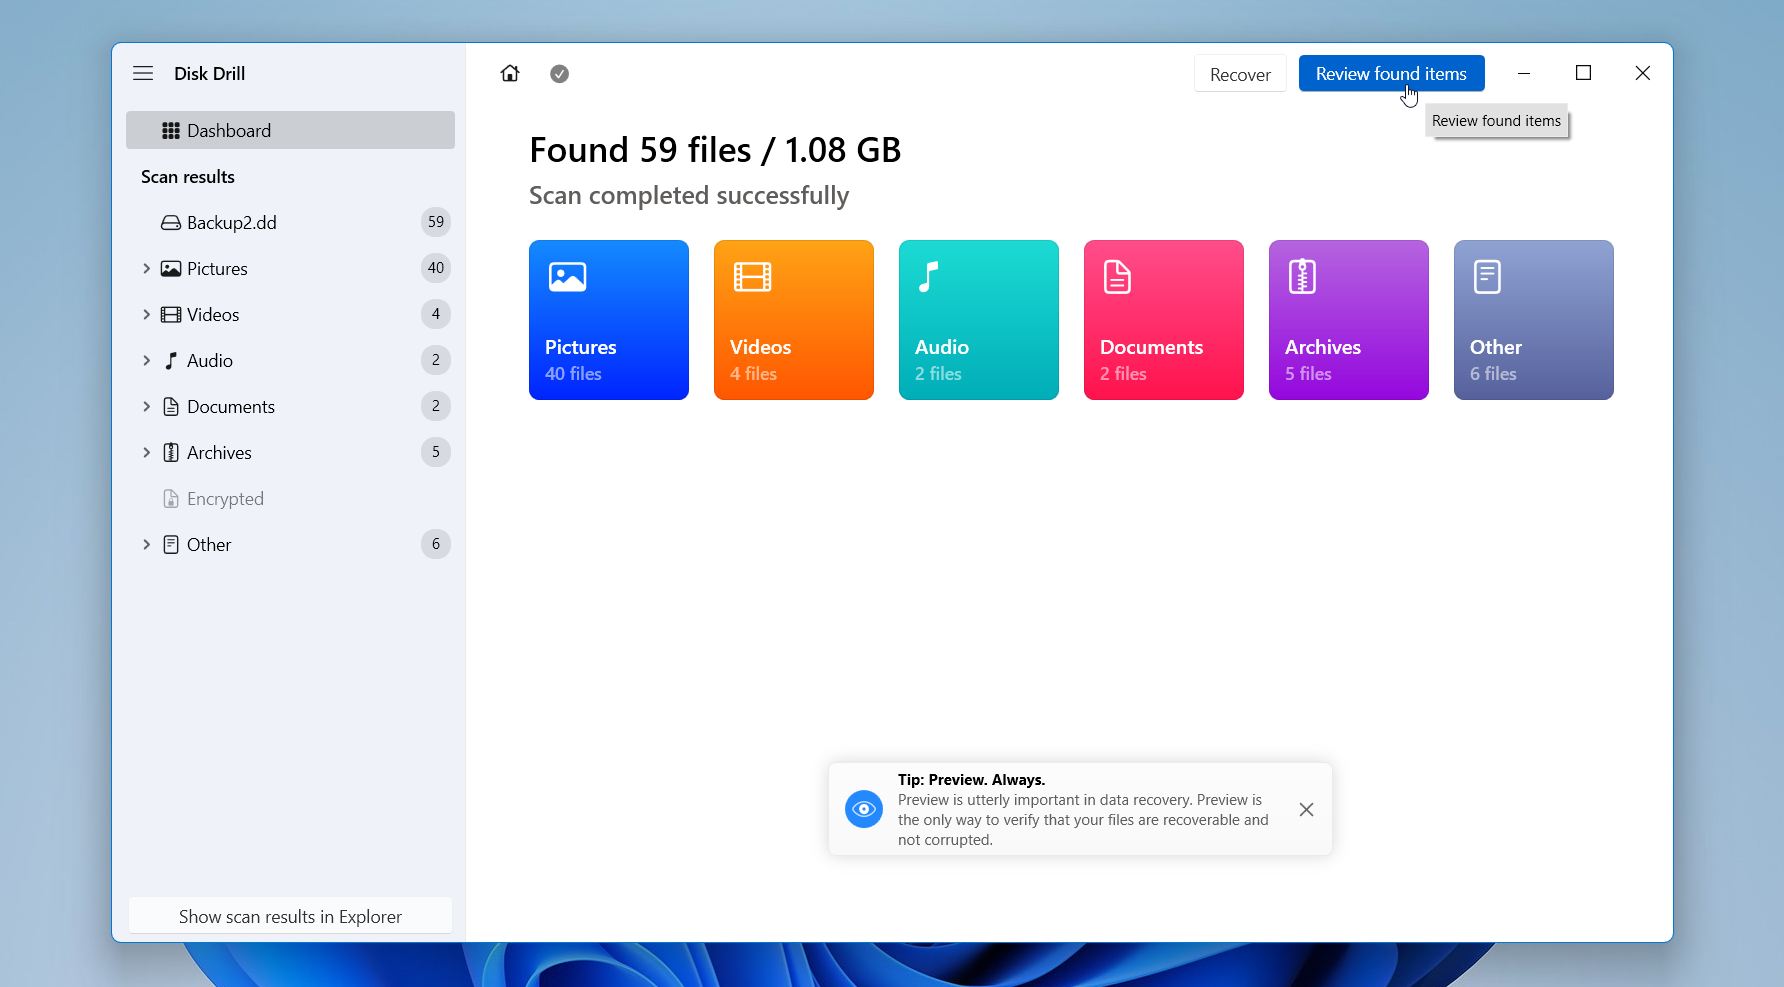Expand the Videos tree node
The width and height of the screenshot is (1784, 987).
pyautogui.click(x=146, y=314)
